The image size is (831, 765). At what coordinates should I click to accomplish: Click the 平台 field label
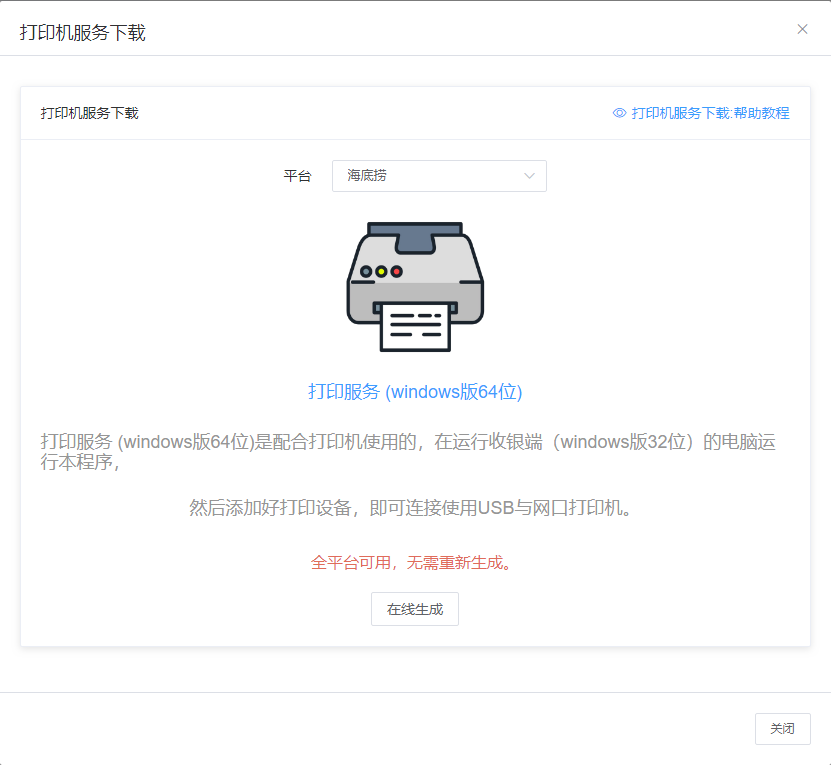coord(297,176)
